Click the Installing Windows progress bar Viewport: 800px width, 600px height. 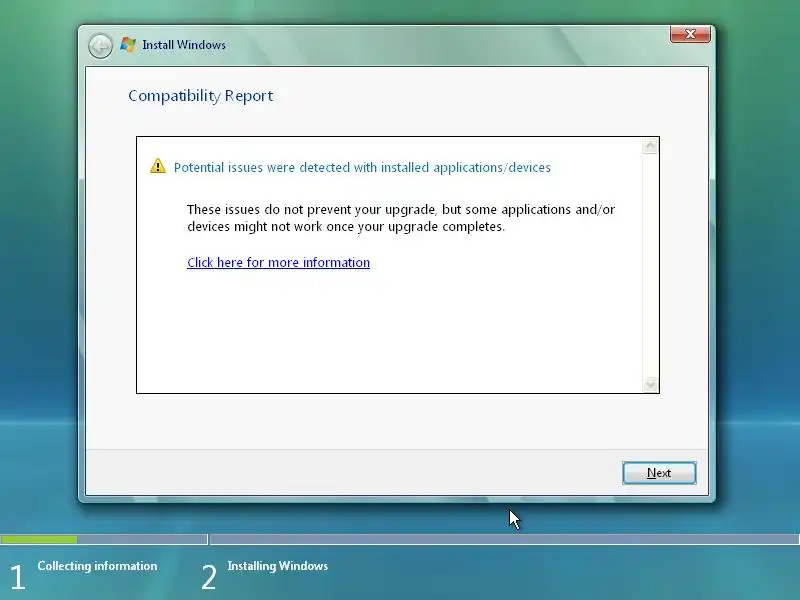click(x=505, y=539)
